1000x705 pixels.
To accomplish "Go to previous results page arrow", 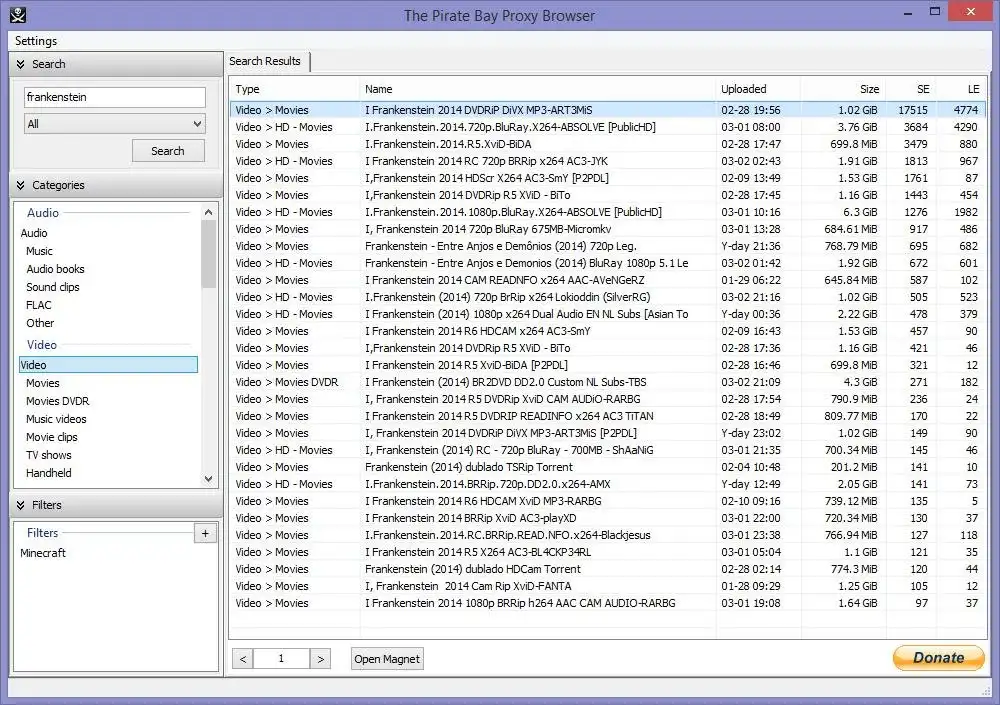I will point(242,659).
